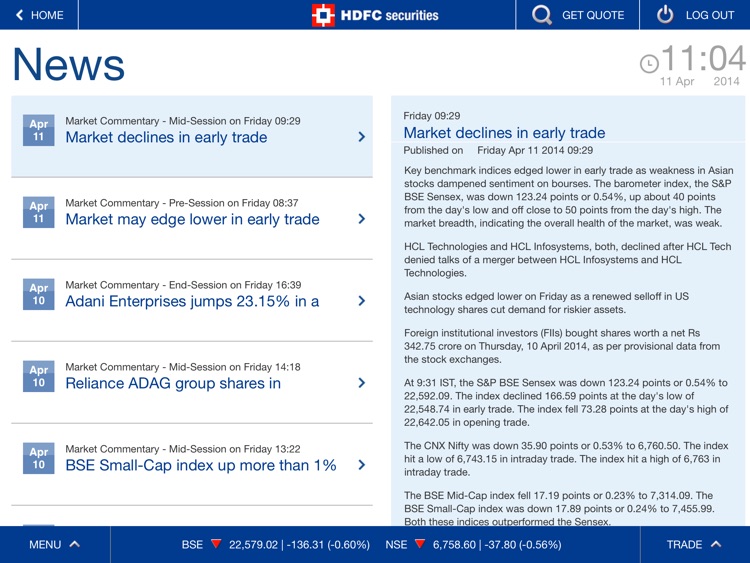Go back using the HOME arrow icon
750x563 pixels.
20,15
